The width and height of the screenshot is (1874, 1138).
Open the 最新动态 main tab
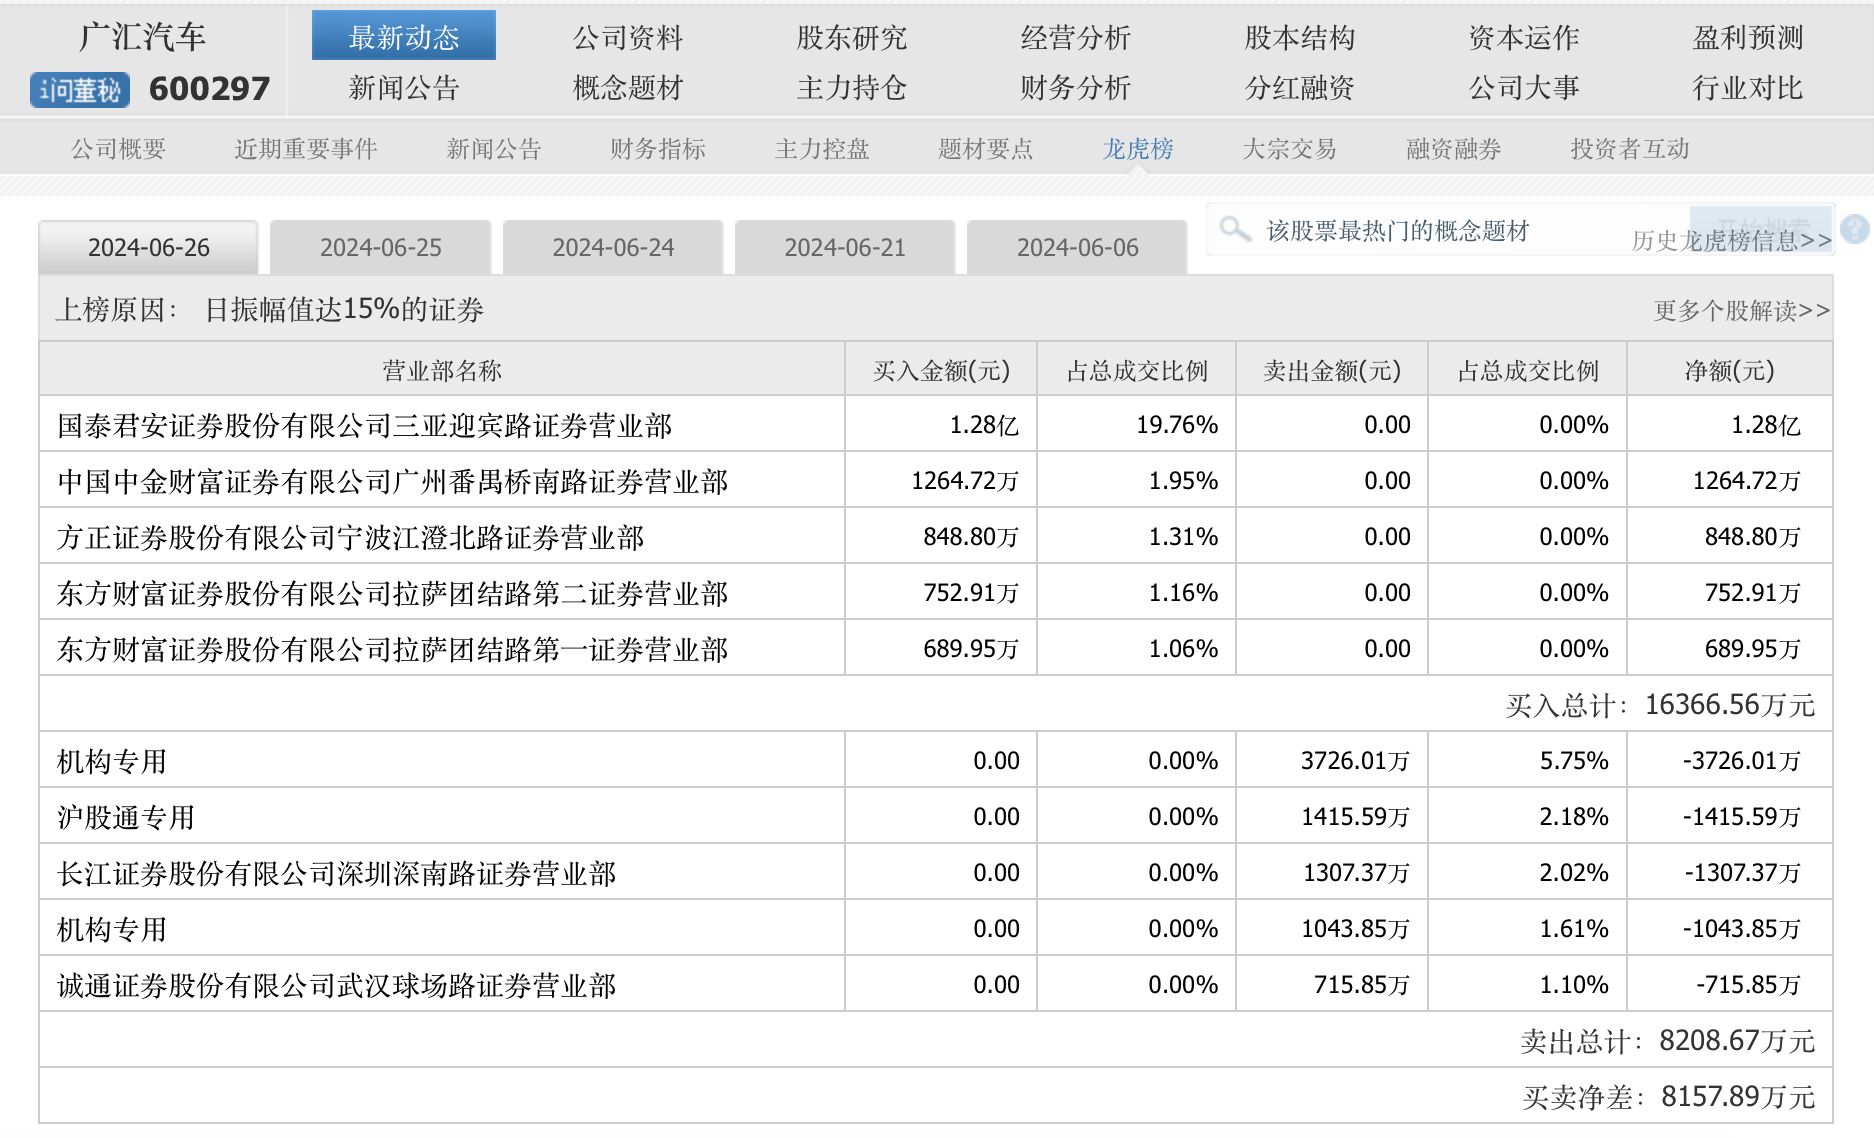(x=403, y=37)
